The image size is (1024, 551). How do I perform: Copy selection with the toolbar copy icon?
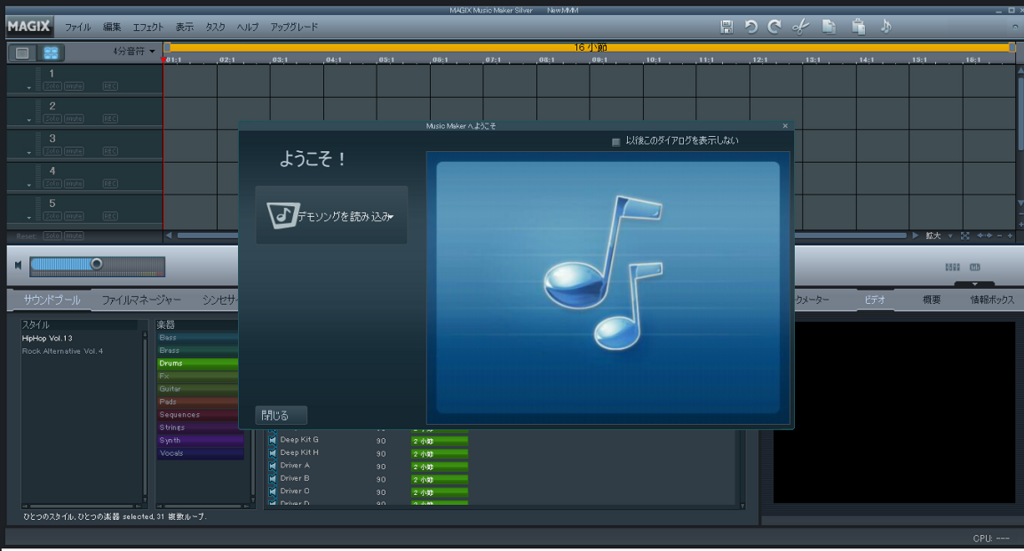pos(829,27)
